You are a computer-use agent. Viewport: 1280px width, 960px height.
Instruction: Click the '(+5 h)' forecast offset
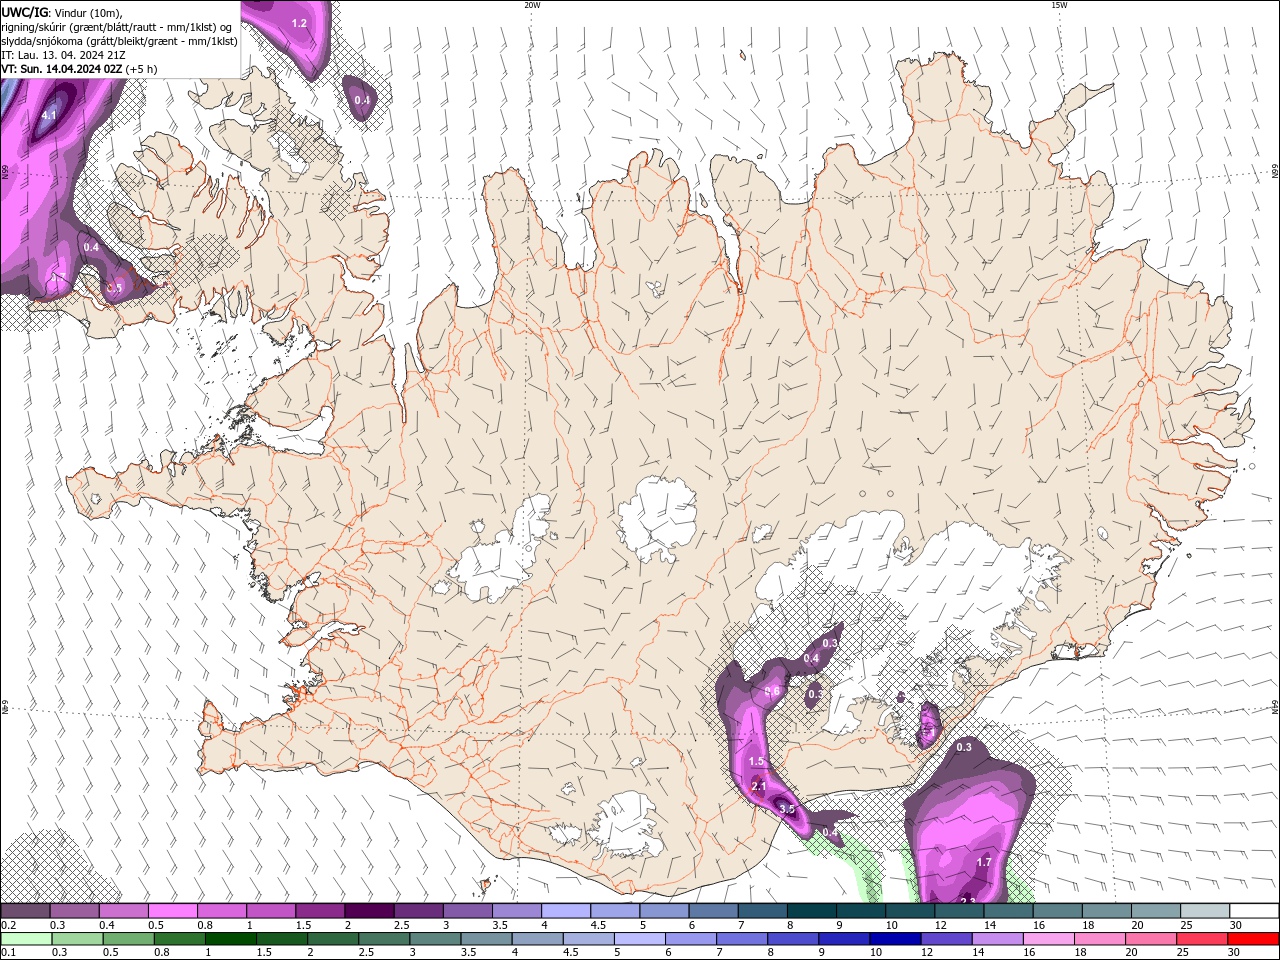click(x=141, y=69)
